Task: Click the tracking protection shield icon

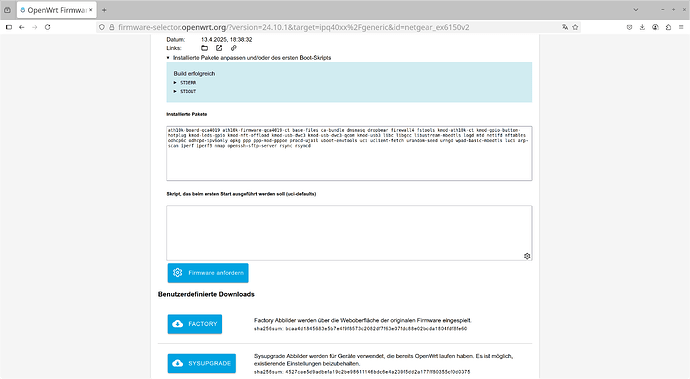Action: (102, 27)
